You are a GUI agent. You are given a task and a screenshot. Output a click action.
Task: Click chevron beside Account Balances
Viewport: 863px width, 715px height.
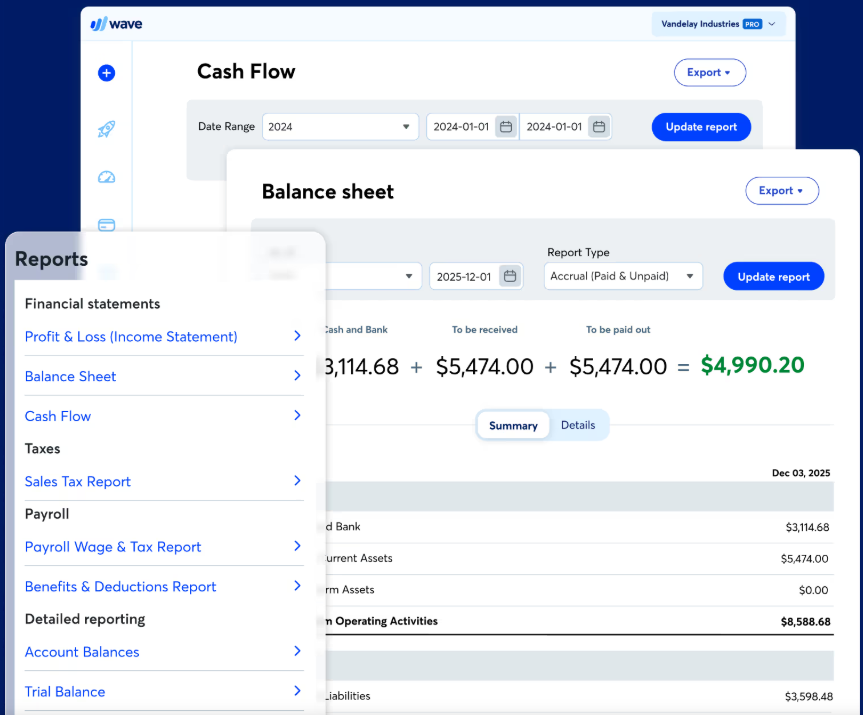(x=297, y=651)
